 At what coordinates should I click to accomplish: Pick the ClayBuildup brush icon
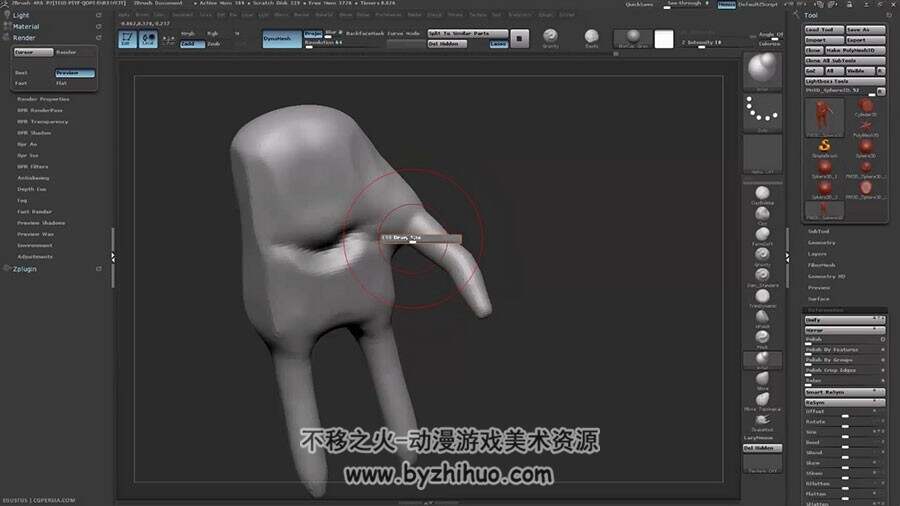762,193
